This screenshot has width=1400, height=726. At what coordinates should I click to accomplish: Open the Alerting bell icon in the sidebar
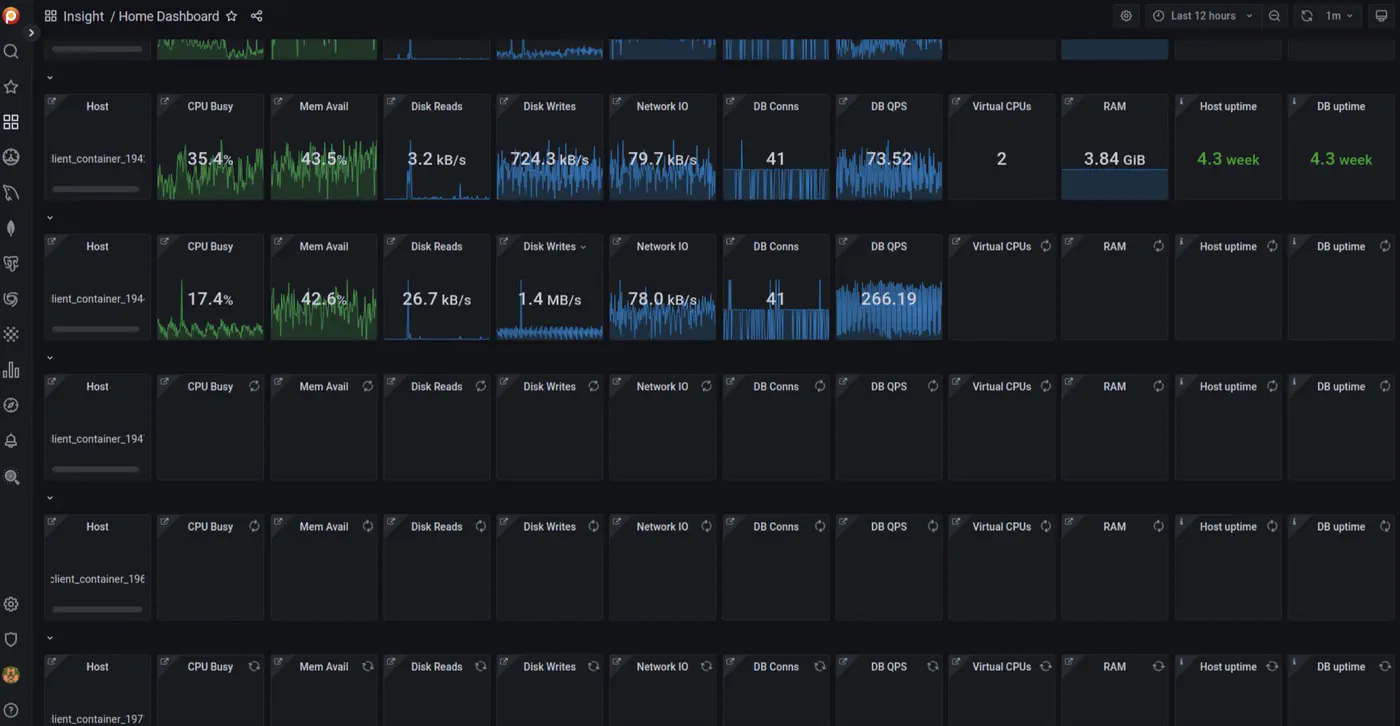click(x=11, y=441)
